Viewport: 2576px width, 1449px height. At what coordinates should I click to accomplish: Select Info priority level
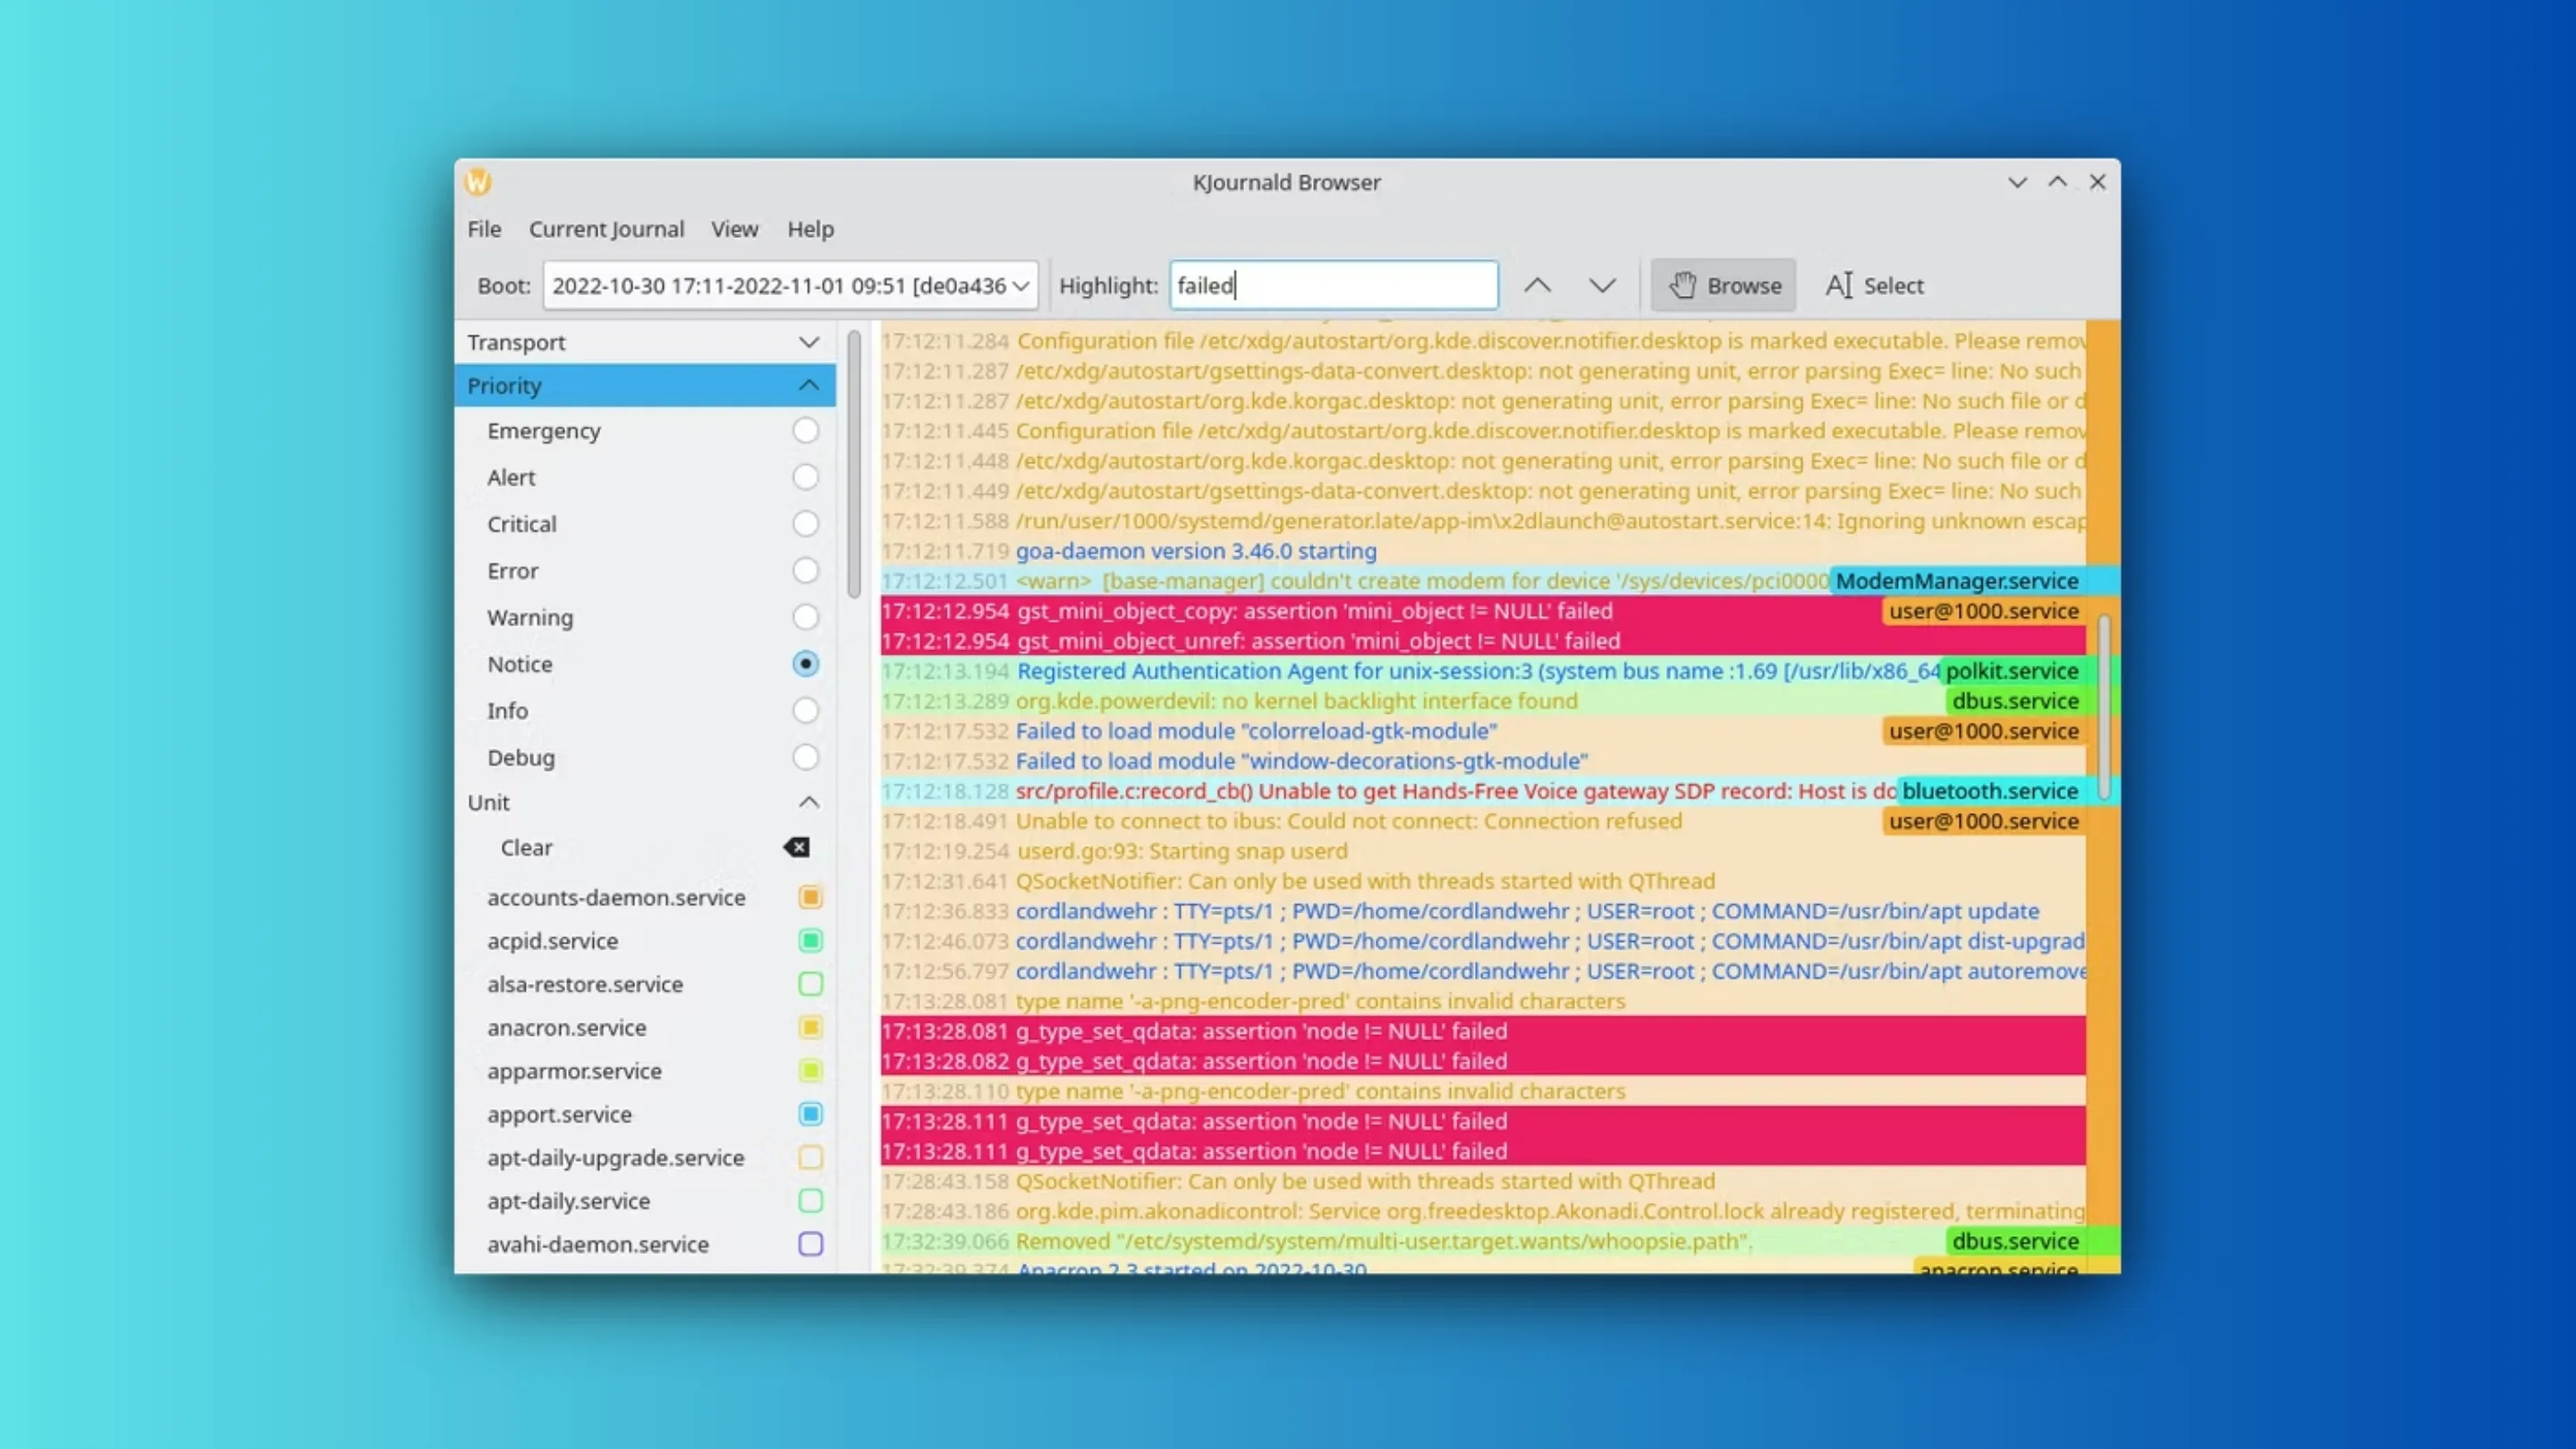tap(805, 711)
